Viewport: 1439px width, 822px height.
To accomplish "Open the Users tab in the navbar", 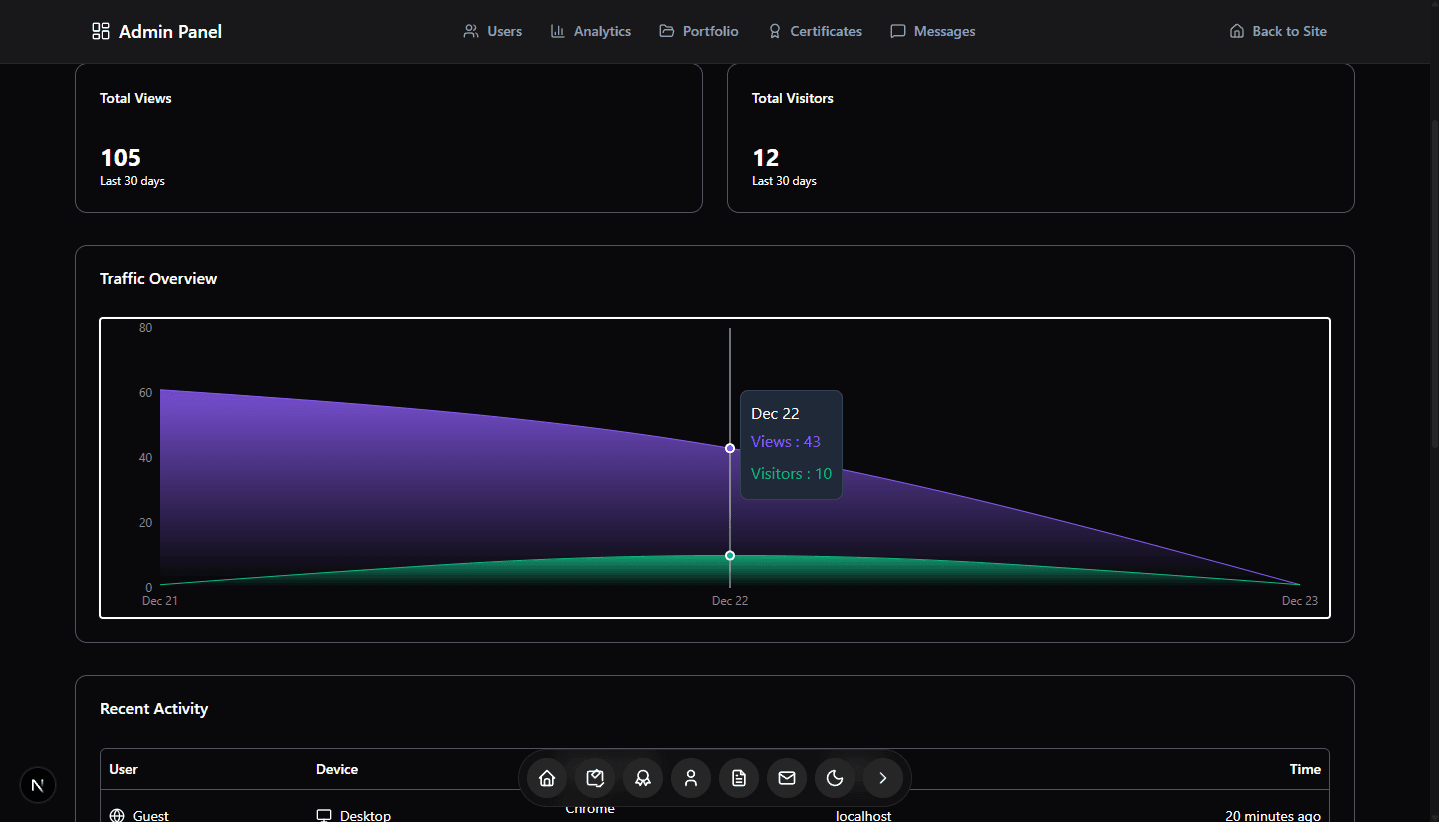I will (x=493, y=31).
